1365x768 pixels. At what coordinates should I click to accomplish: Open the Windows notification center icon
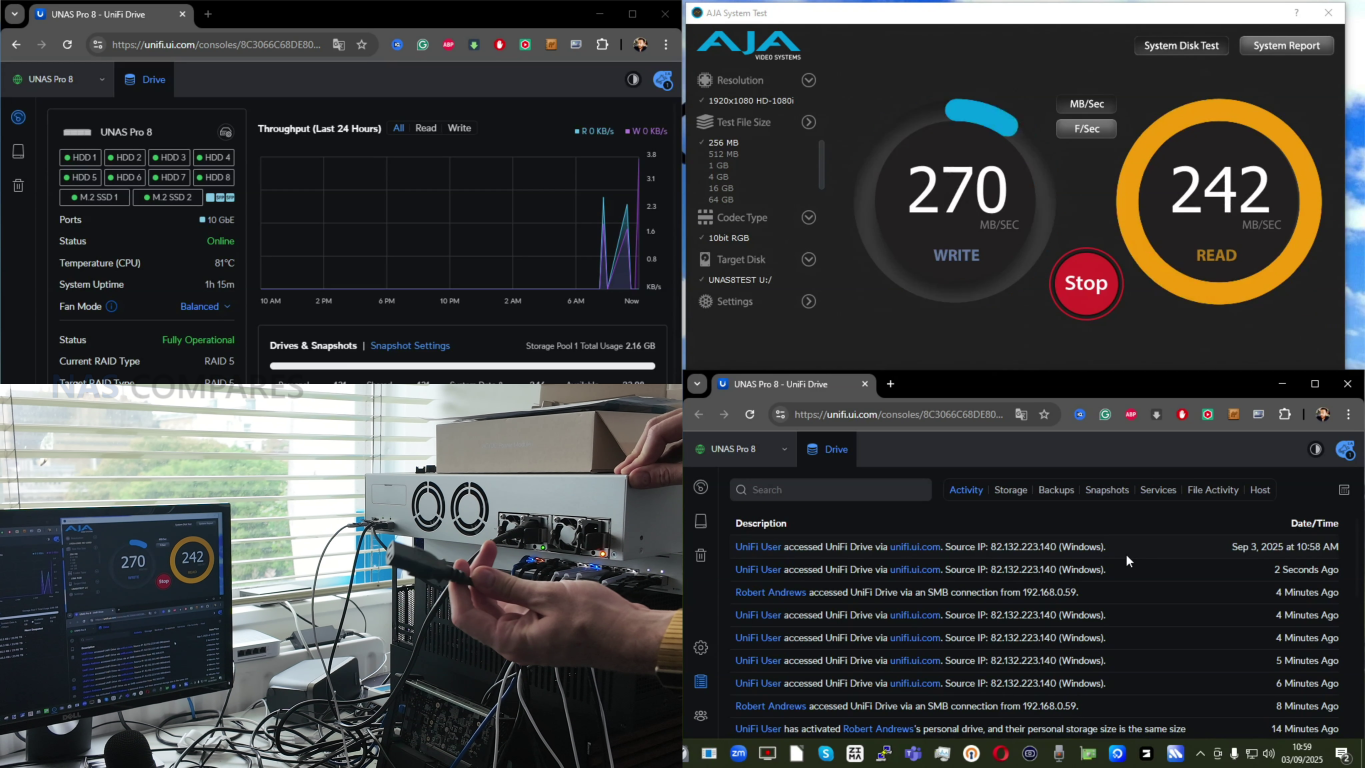tap(1343, 754)
